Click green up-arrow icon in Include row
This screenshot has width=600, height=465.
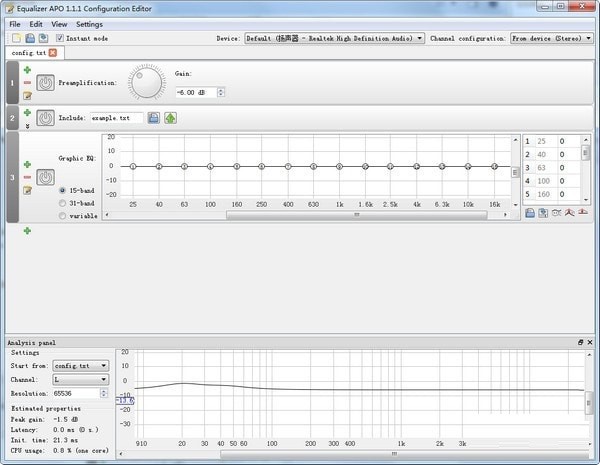coord(170,118)
